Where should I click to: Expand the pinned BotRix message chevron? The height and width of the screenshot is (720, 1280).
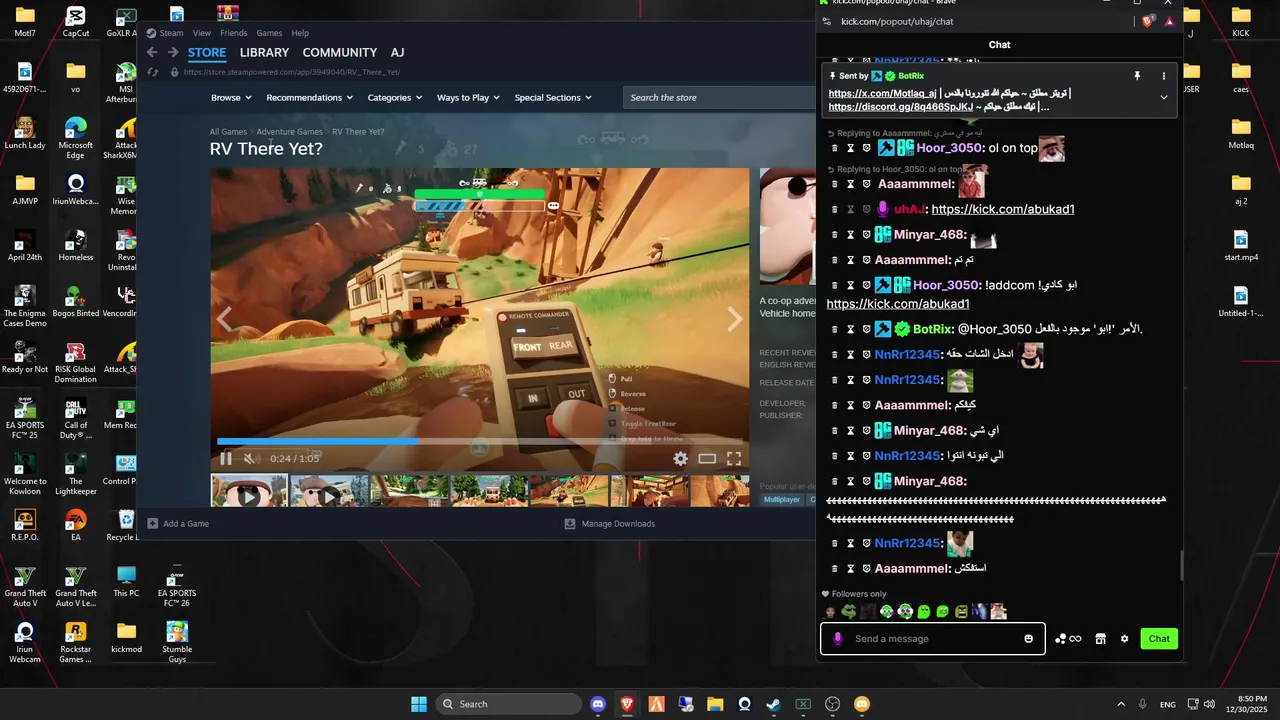(x=1164, y=98)
